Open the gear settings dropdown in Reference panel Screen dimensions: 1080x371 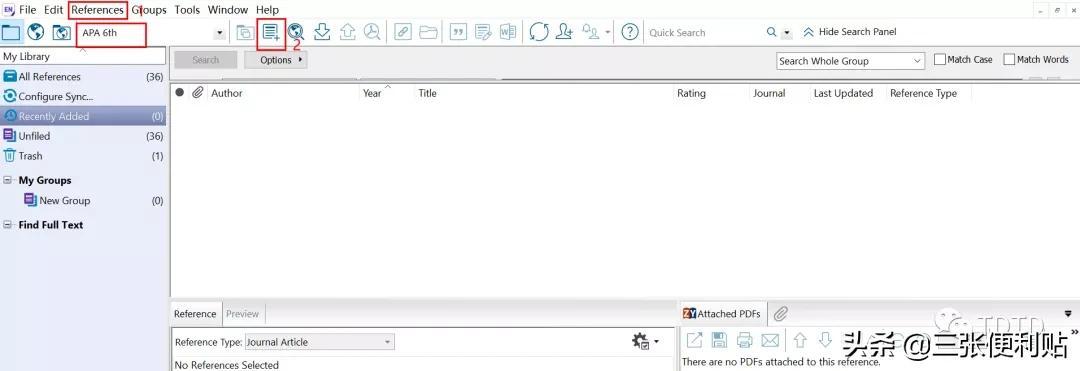click(645, 341)
